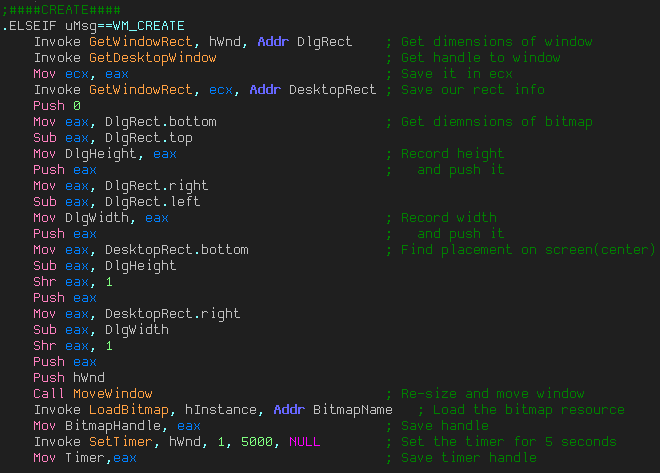The width and height of the screenshot is (660, 473).
Task: Click BitmapName argument after Addr
Action: tap(353, 410)
